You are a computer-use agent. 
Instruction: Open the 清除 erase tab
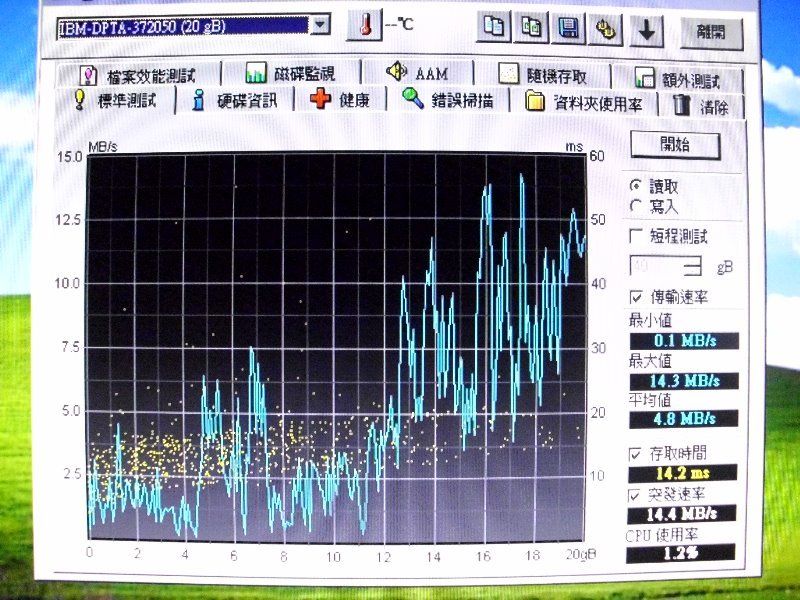pyautogui.click(x=701, y=106)
